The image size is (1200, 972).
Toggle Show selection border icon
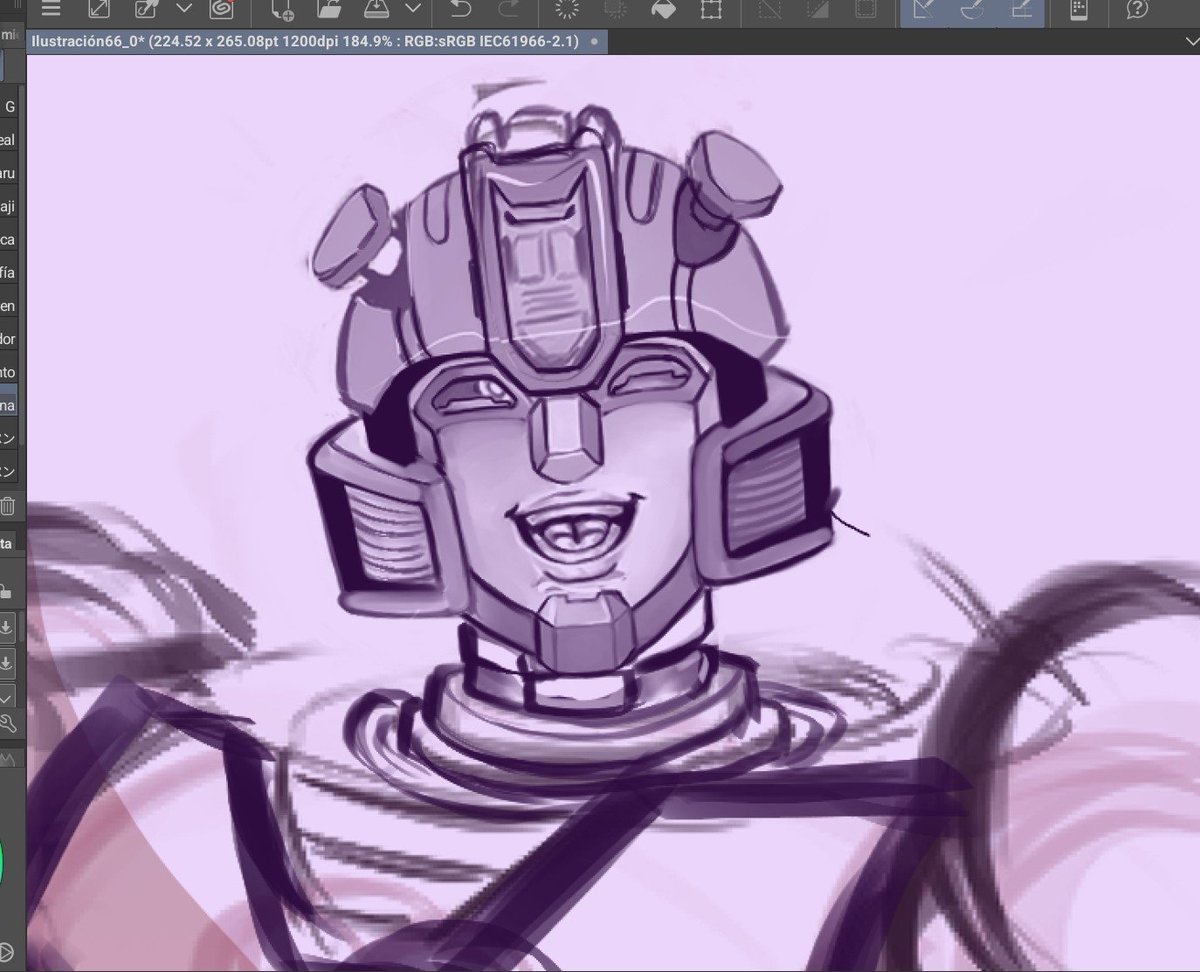pyautogui.click(x=865, y=10)
